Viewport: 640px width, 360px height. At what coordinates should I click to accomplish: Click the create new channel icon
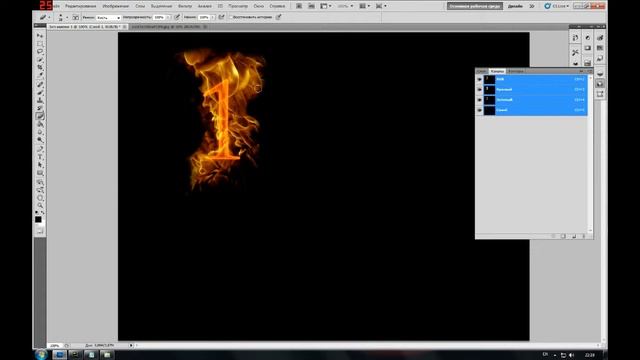[x=574, y=236]
